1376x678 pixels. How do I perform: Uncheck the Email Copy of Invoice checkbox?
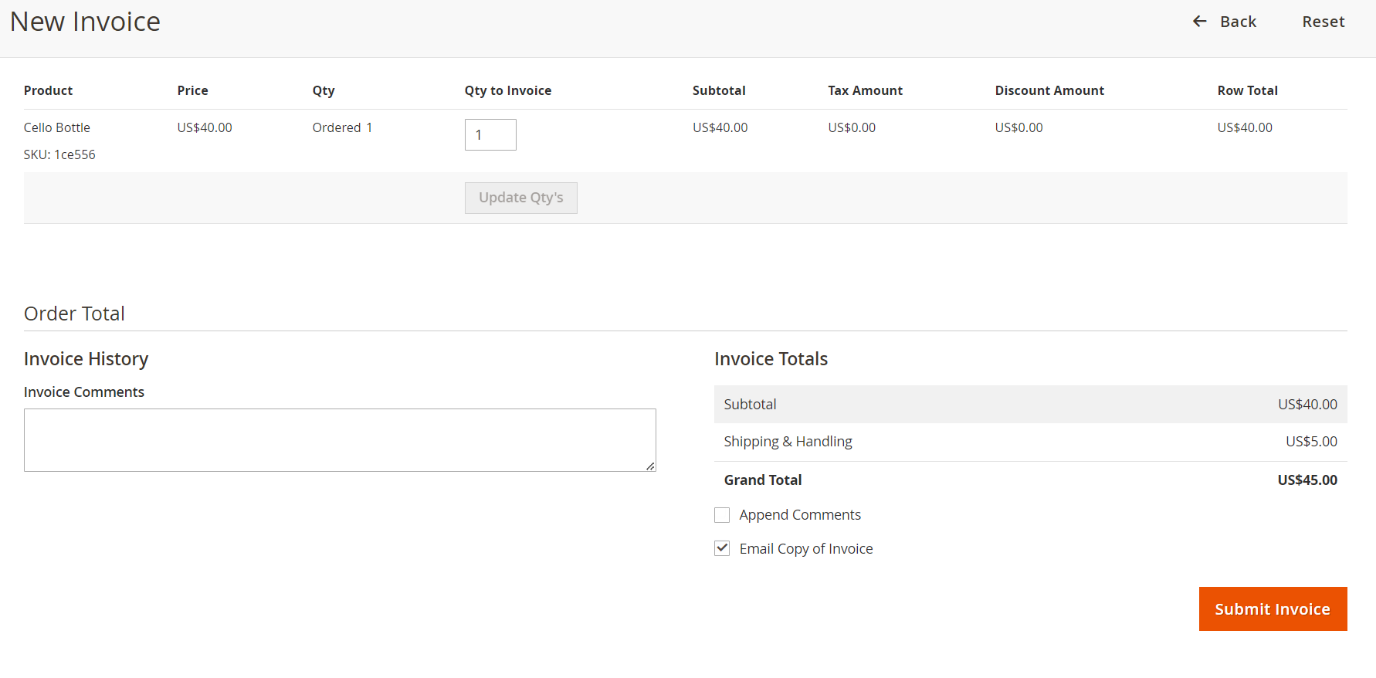(722, 549)
